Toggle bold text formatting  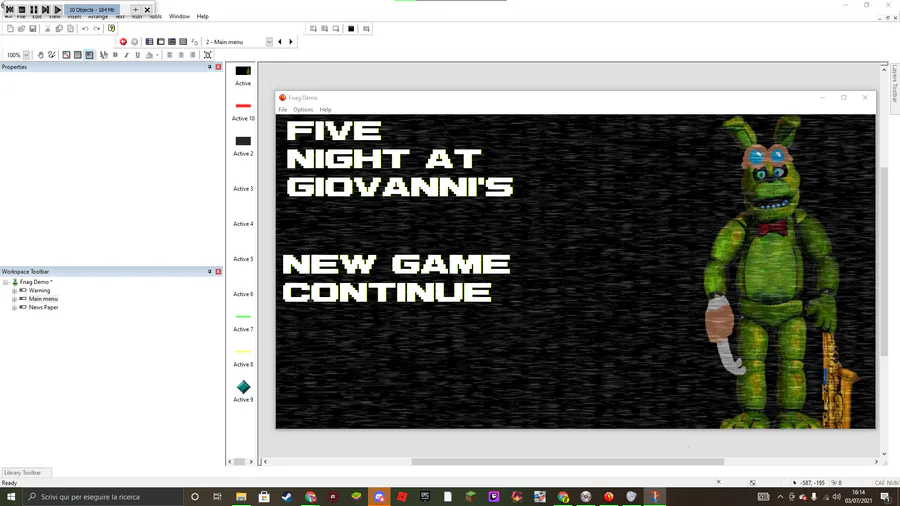[x=115, y=55]
